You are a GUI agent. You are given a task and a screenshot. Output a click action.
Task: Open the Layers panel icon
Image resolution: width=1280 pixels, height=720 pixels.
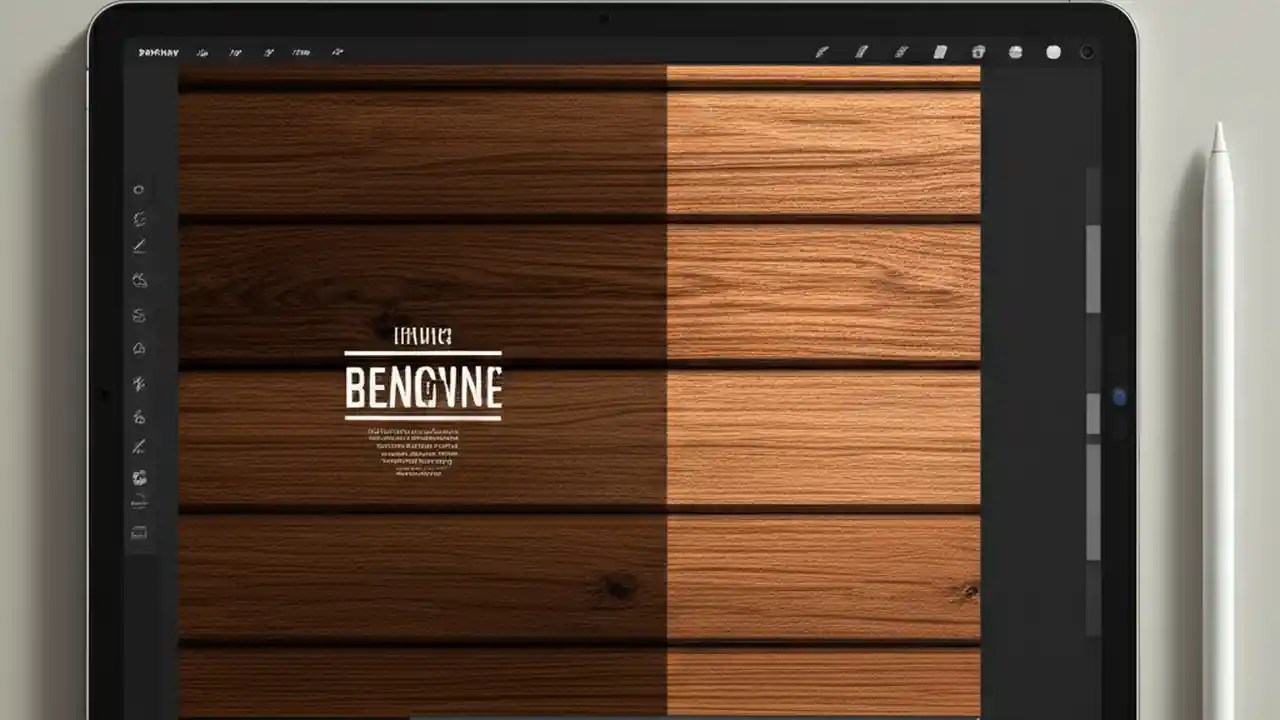click(x=940, y=52)
